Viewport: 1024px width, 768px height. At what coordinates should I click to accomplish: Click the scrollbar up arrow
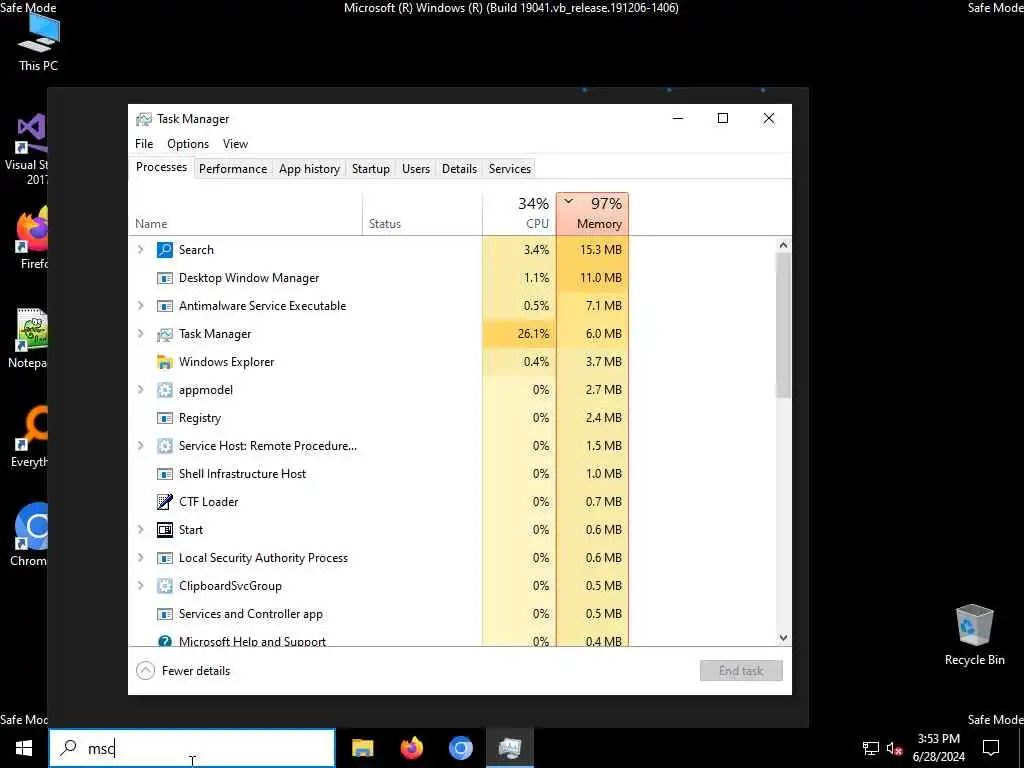(x=783, y=245)
